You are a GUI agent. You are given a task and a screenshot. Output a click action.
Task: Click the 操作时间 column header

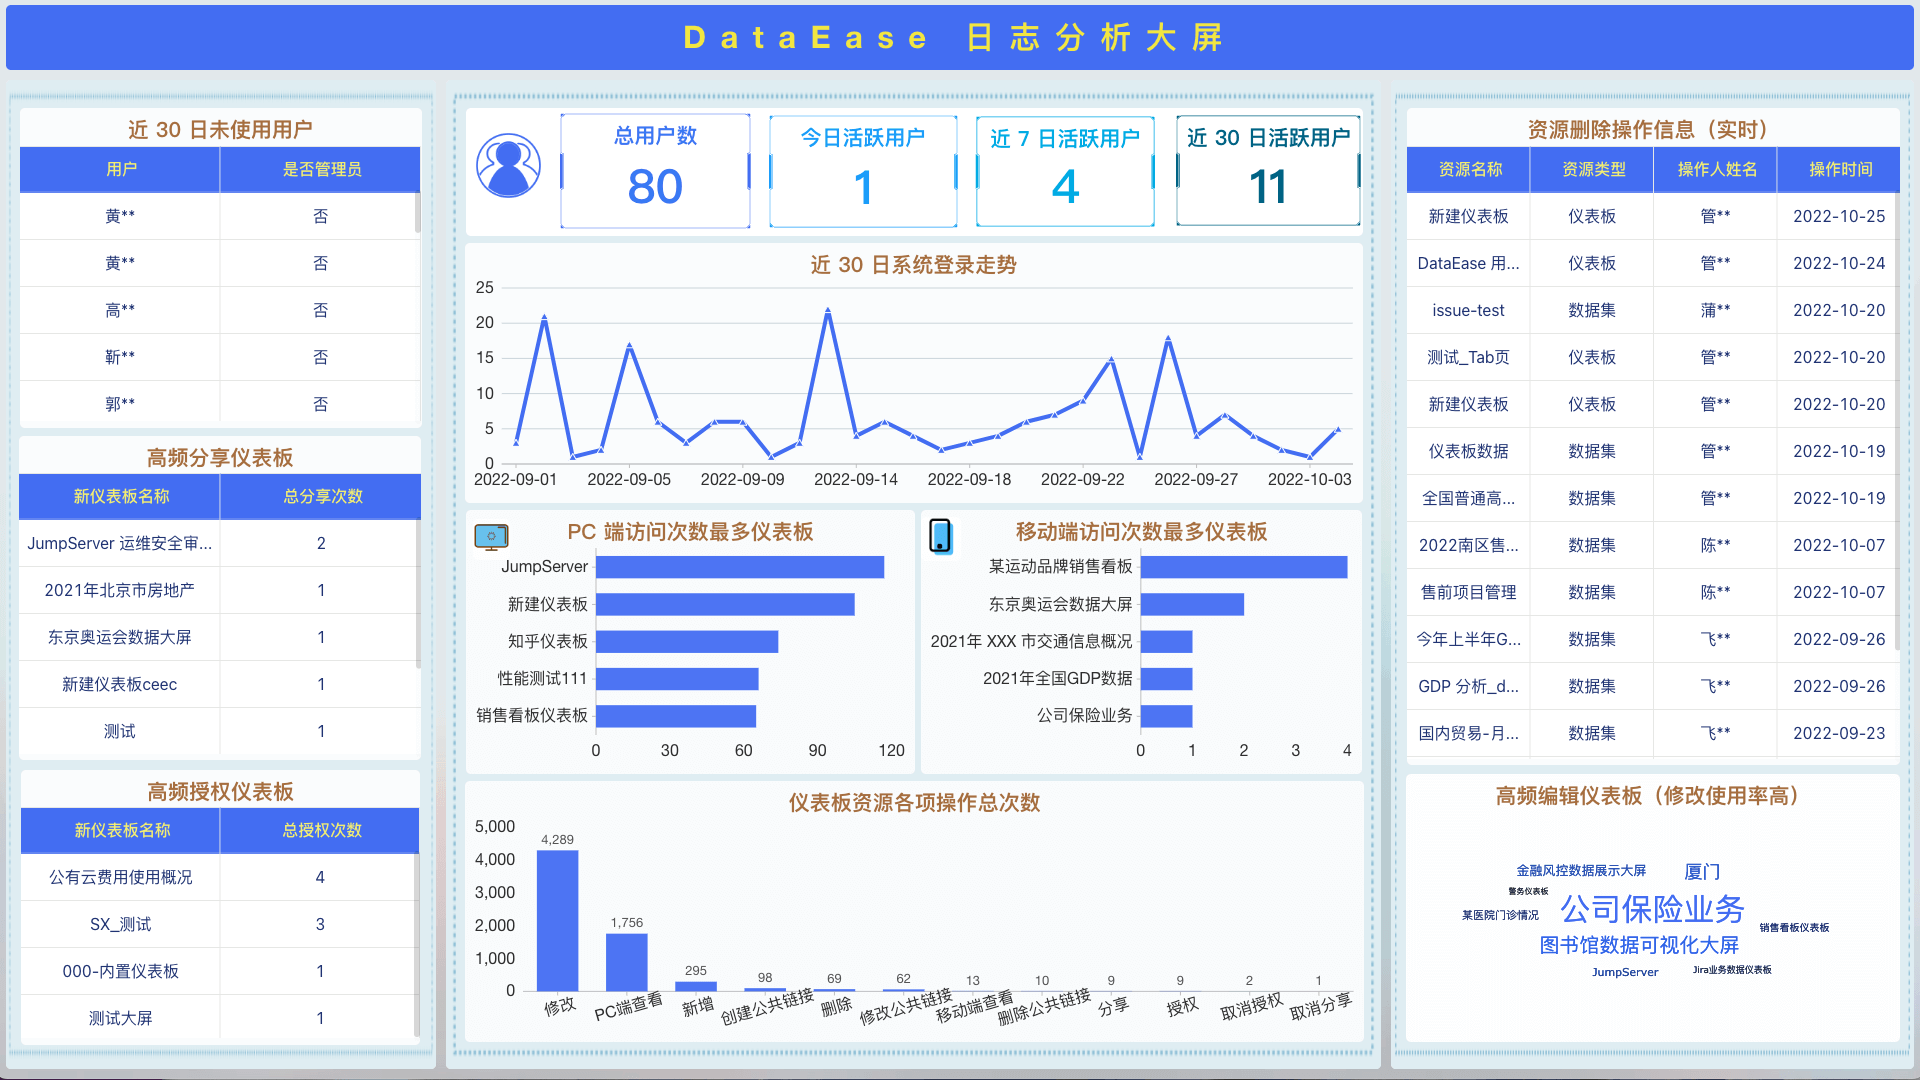[x=1840, y=169]
